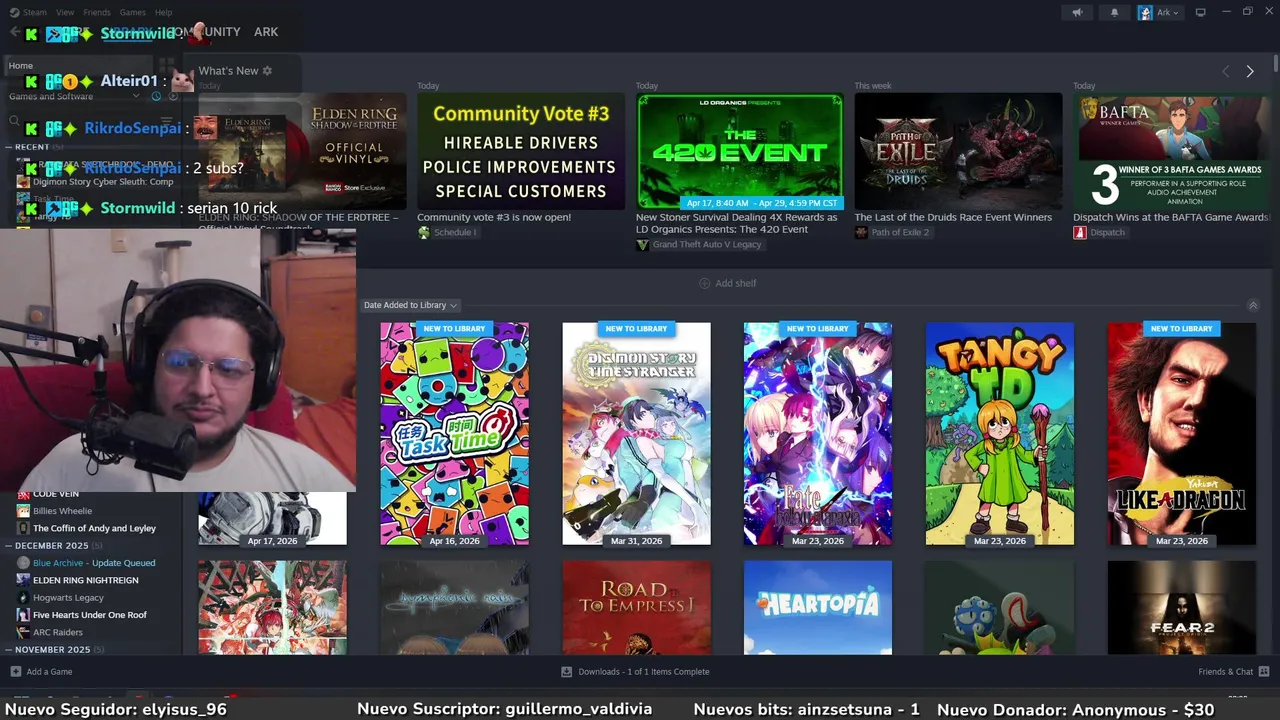Image resolution: width=1280 pixels, height=720 pixels.
Task: Switch to the ARK profile tab
Action: click(x=266, y=32)
